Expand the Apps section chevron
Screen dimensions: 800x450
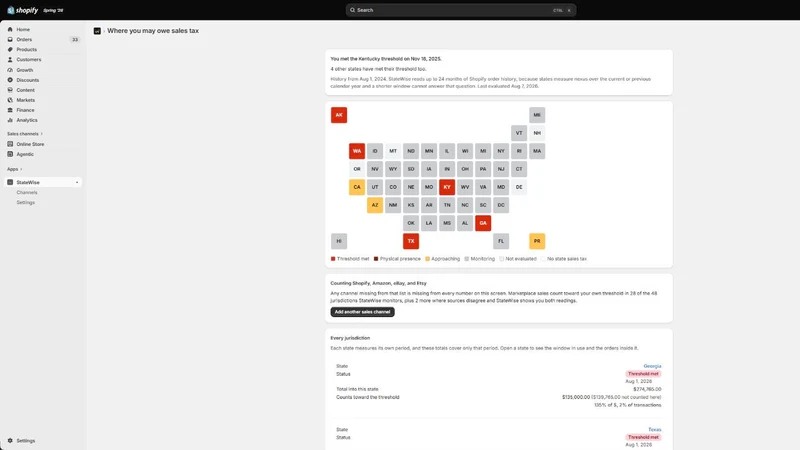pyautogui.click(x=21, y=169)
